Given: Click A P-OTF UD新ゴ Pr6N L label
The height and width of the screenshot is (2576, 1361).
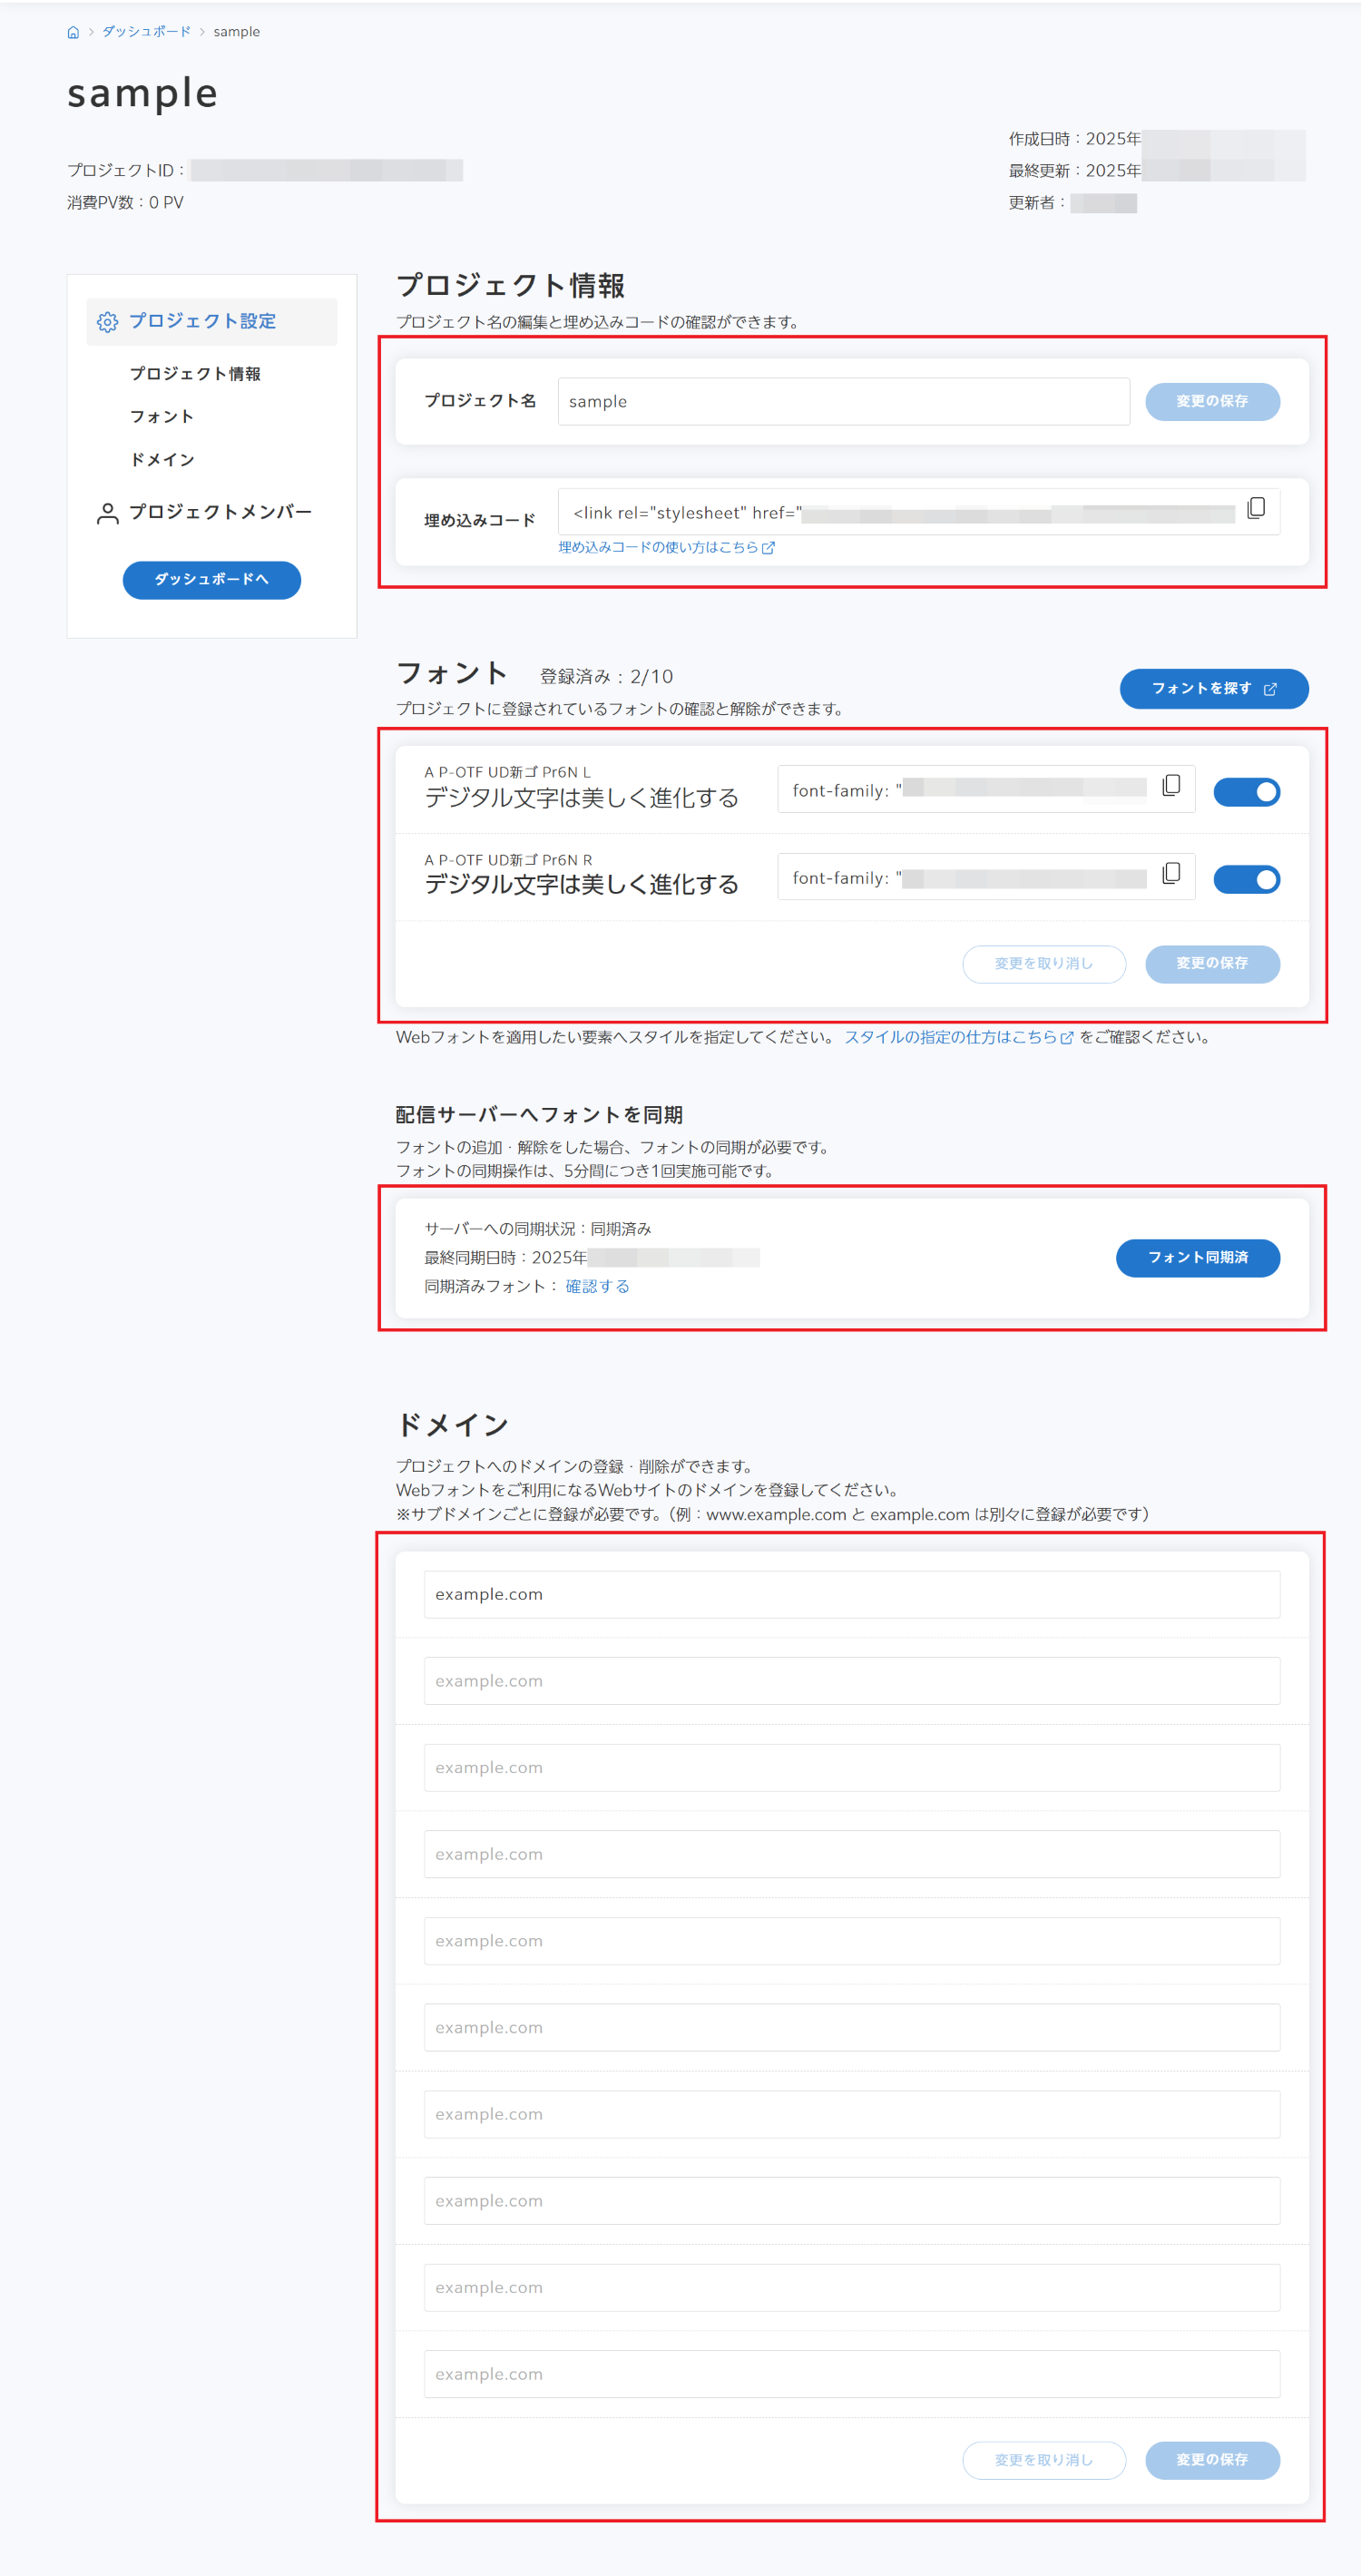Looking at the screenshot, I should (507, 772).
